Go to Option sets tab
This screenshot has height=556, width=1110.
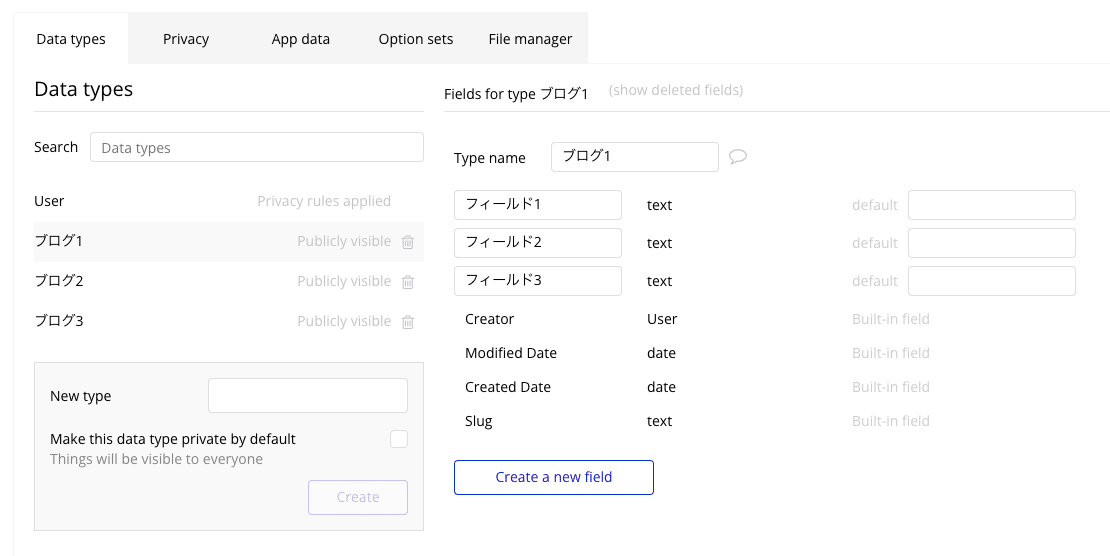pos(415,39)
